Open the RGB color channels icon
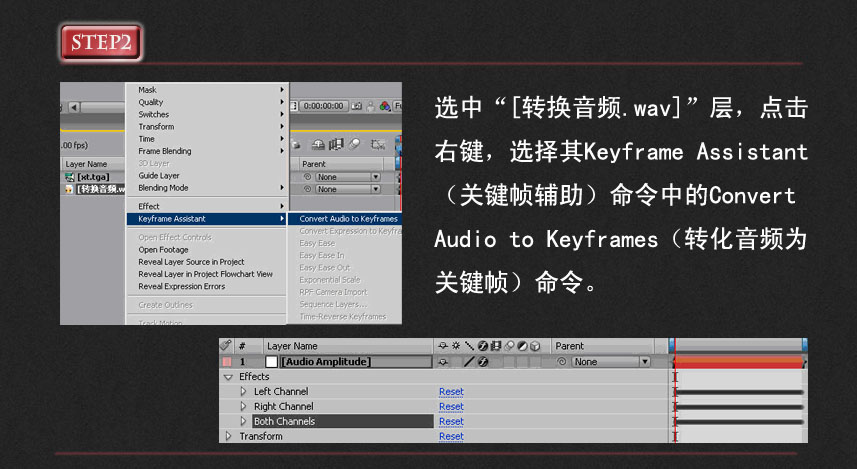857x469 pixels. tap(385, 106)
